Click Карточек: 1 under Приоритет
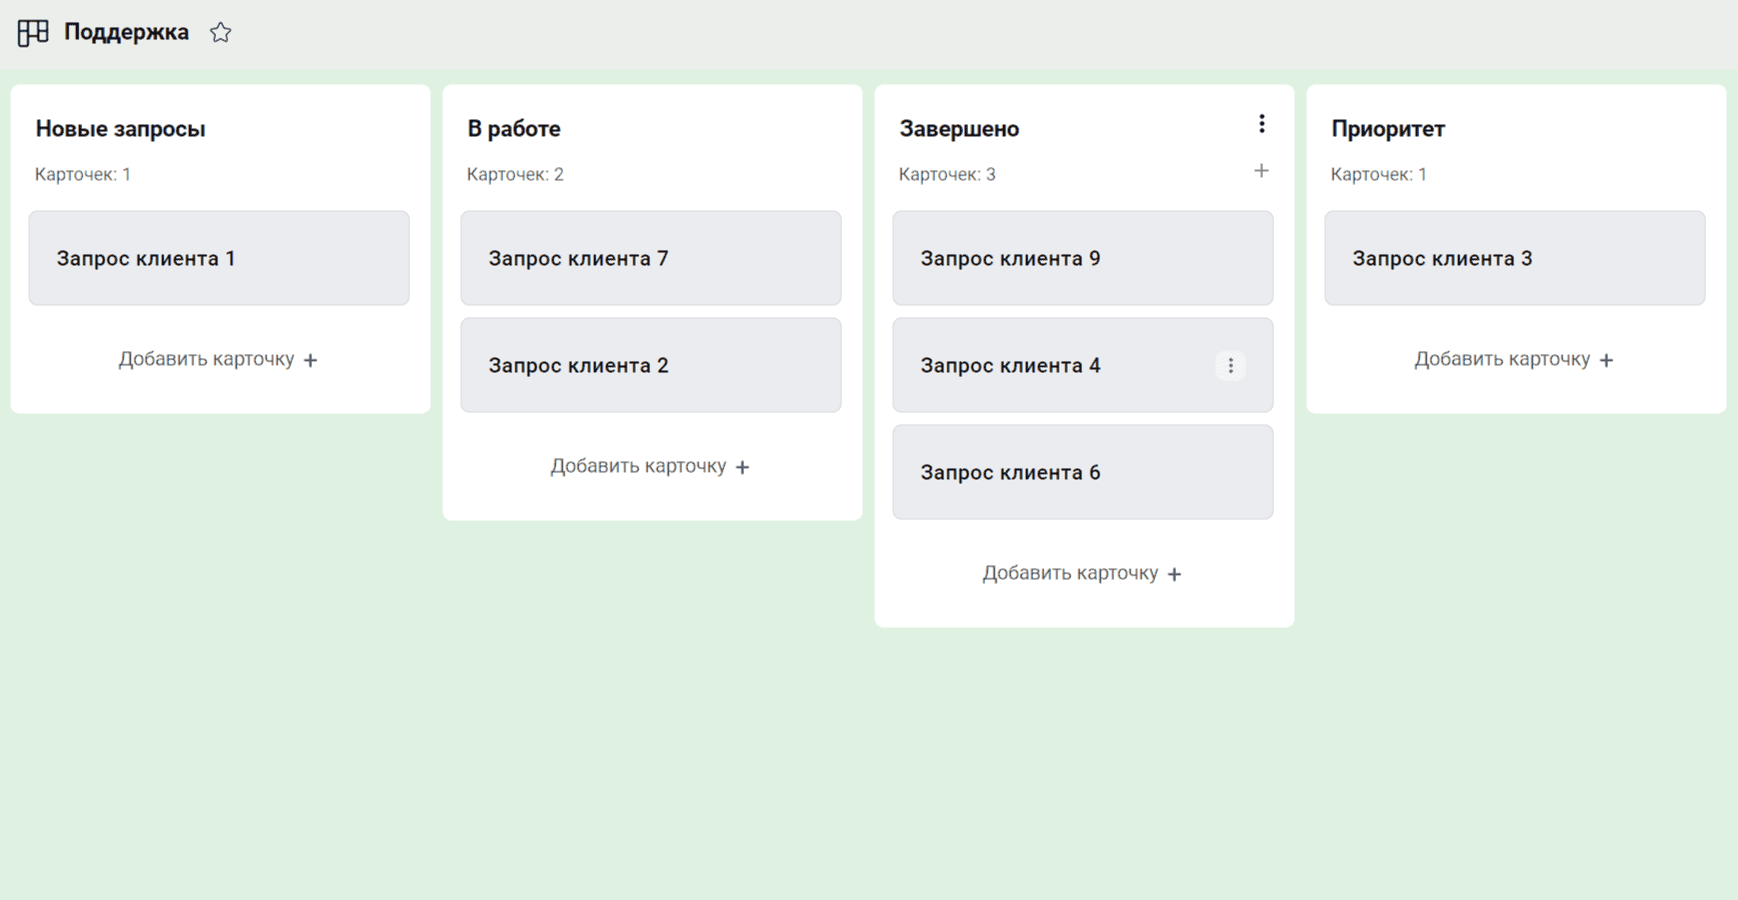Image resolution: width=1738 pixels, height=900 pixels. point(1379,174)
